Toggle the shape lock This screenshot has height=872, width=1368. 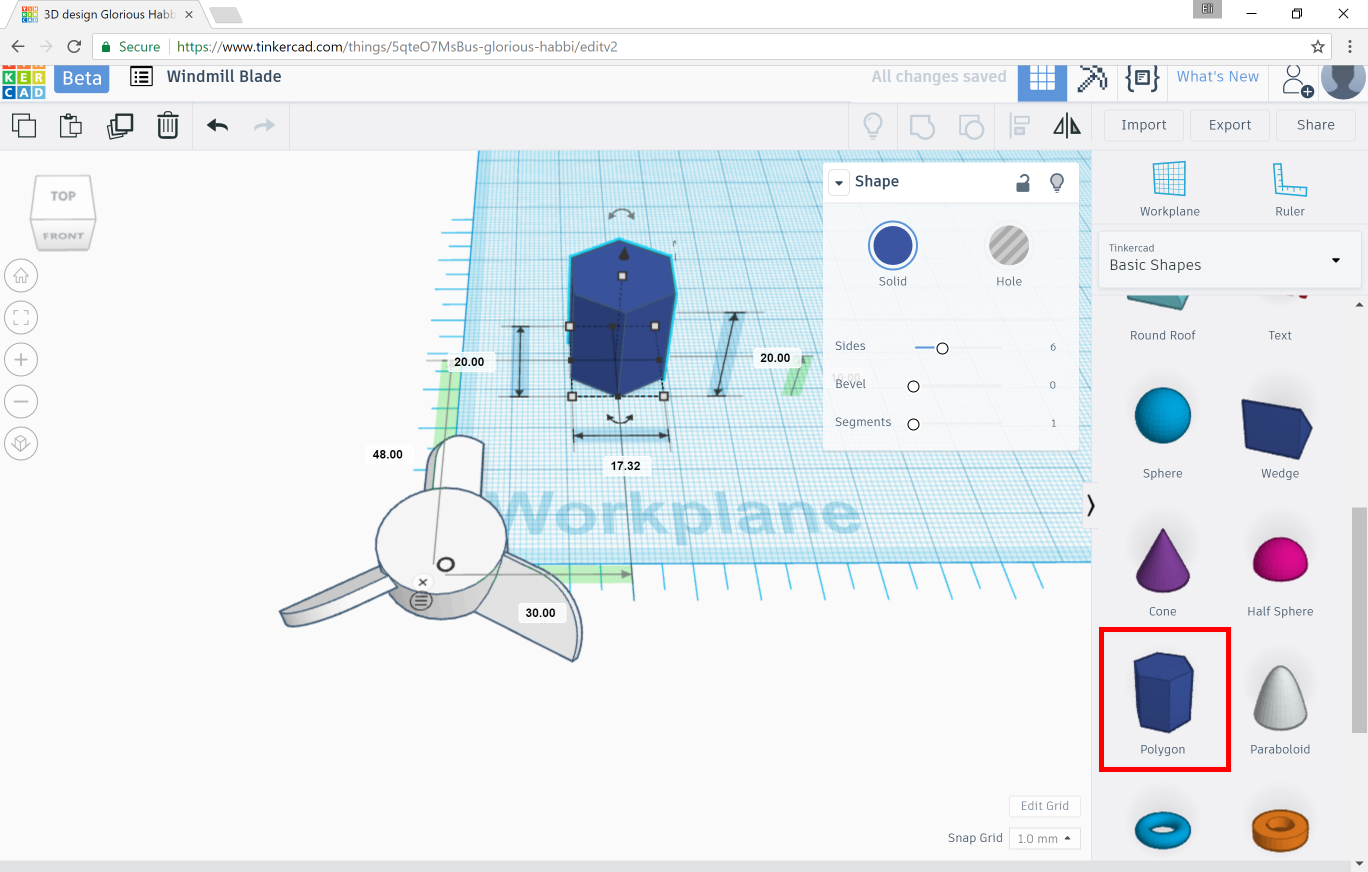click(1022, 182)
